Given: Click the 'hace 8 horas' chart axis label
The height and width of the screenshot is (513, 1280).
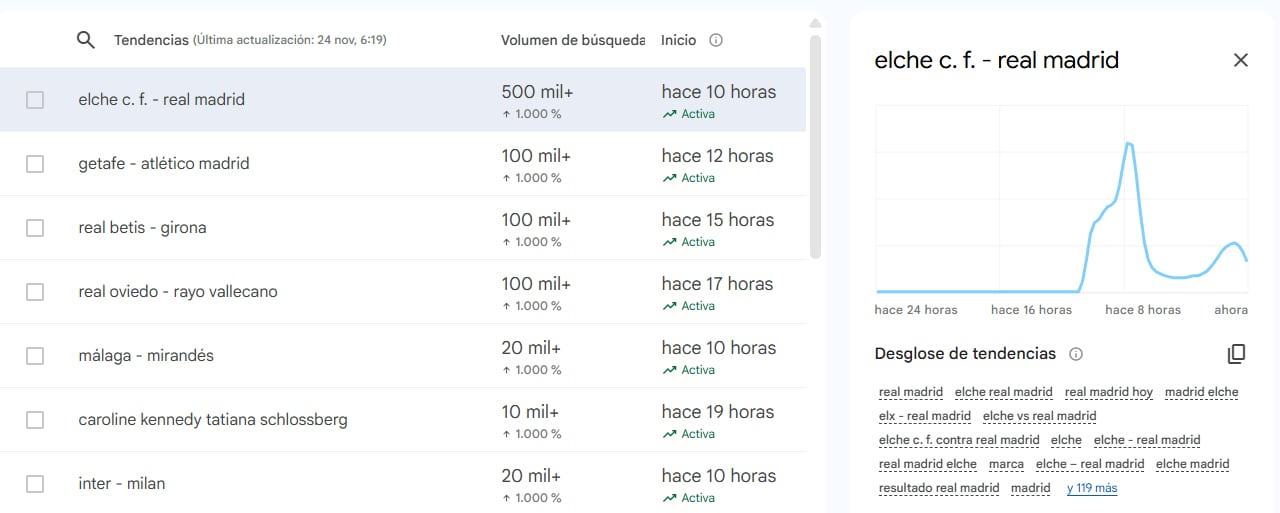Looking at the screenshot, I should [1143, 310].
